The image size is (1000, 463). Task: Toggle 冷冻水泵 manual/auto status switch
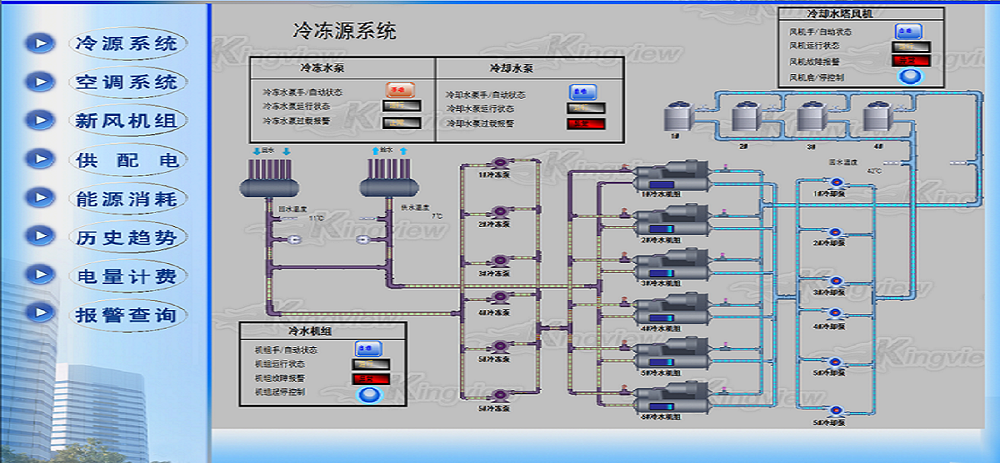click(x=401, y=90)
